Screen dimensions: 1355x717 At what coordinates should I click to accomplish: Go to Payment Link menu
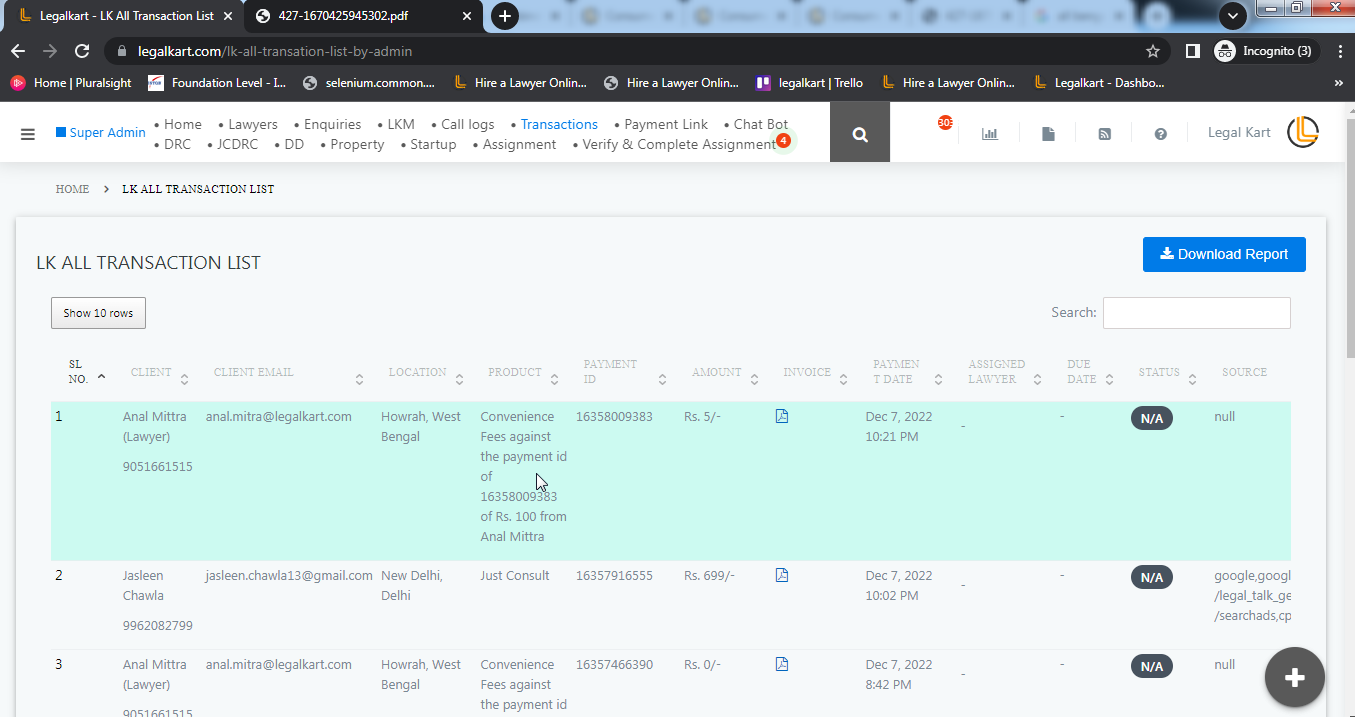(x=665, y=124)
